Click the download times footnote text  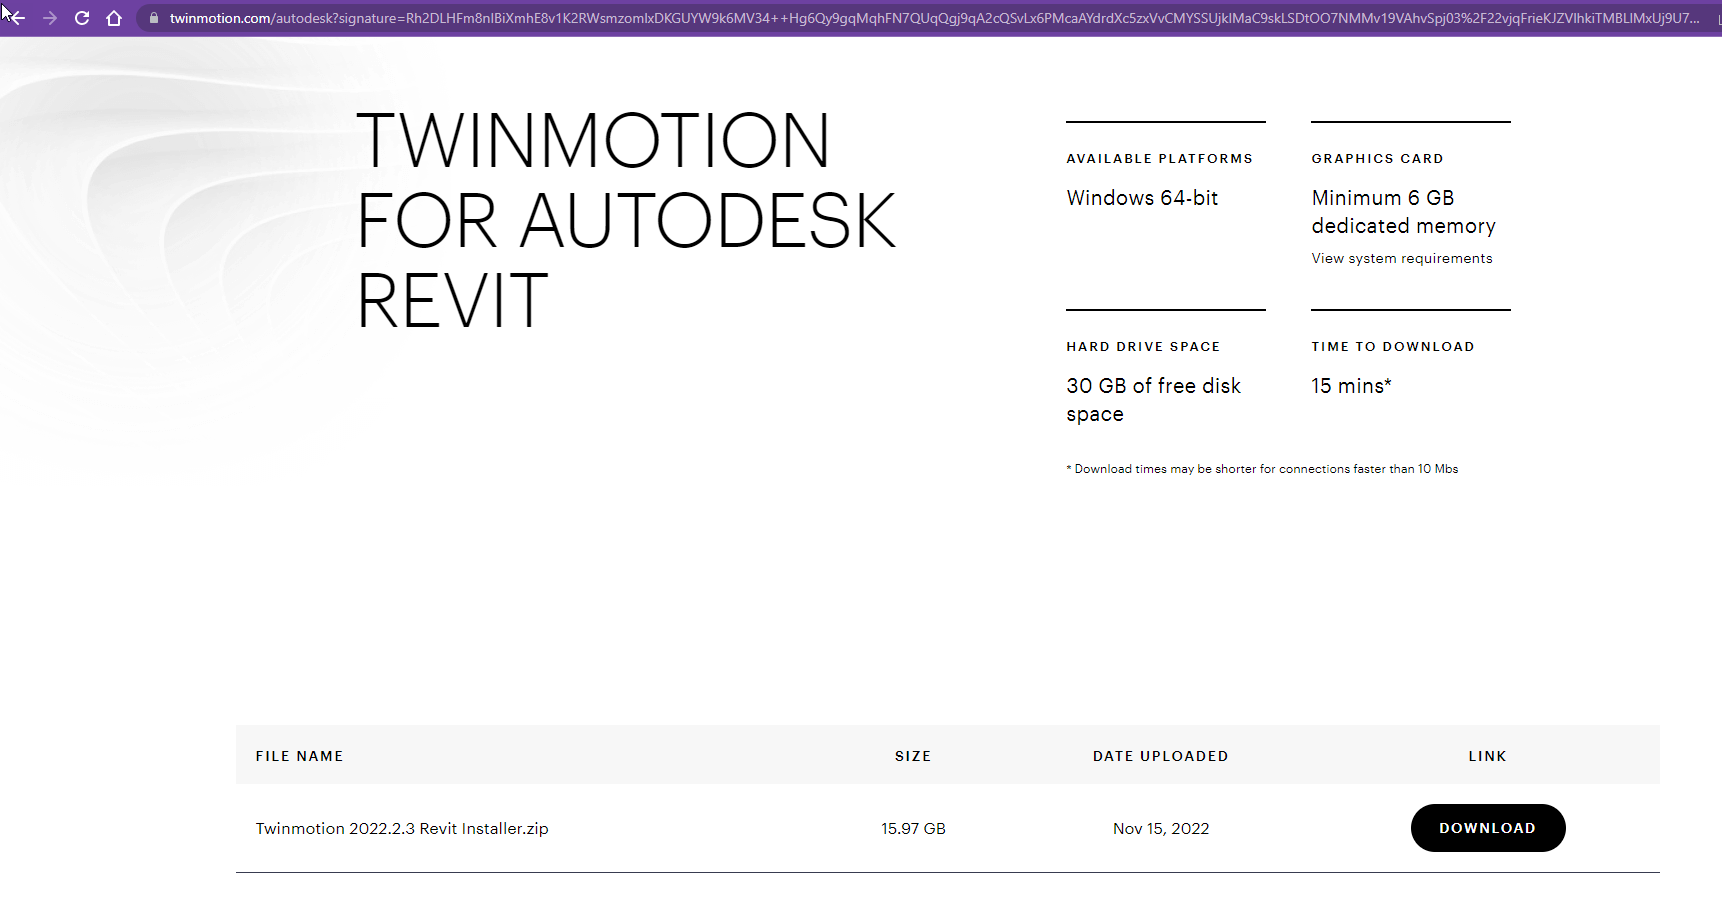pos(1262,469)
